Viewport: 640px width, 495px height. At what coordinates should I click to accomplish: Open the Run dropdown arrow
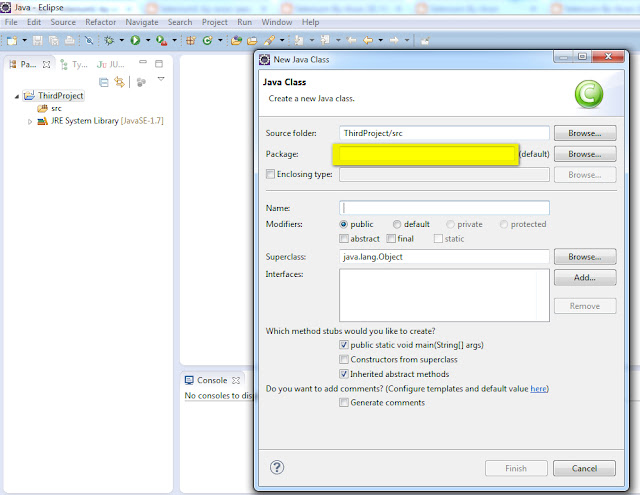(x=148, y=40)
